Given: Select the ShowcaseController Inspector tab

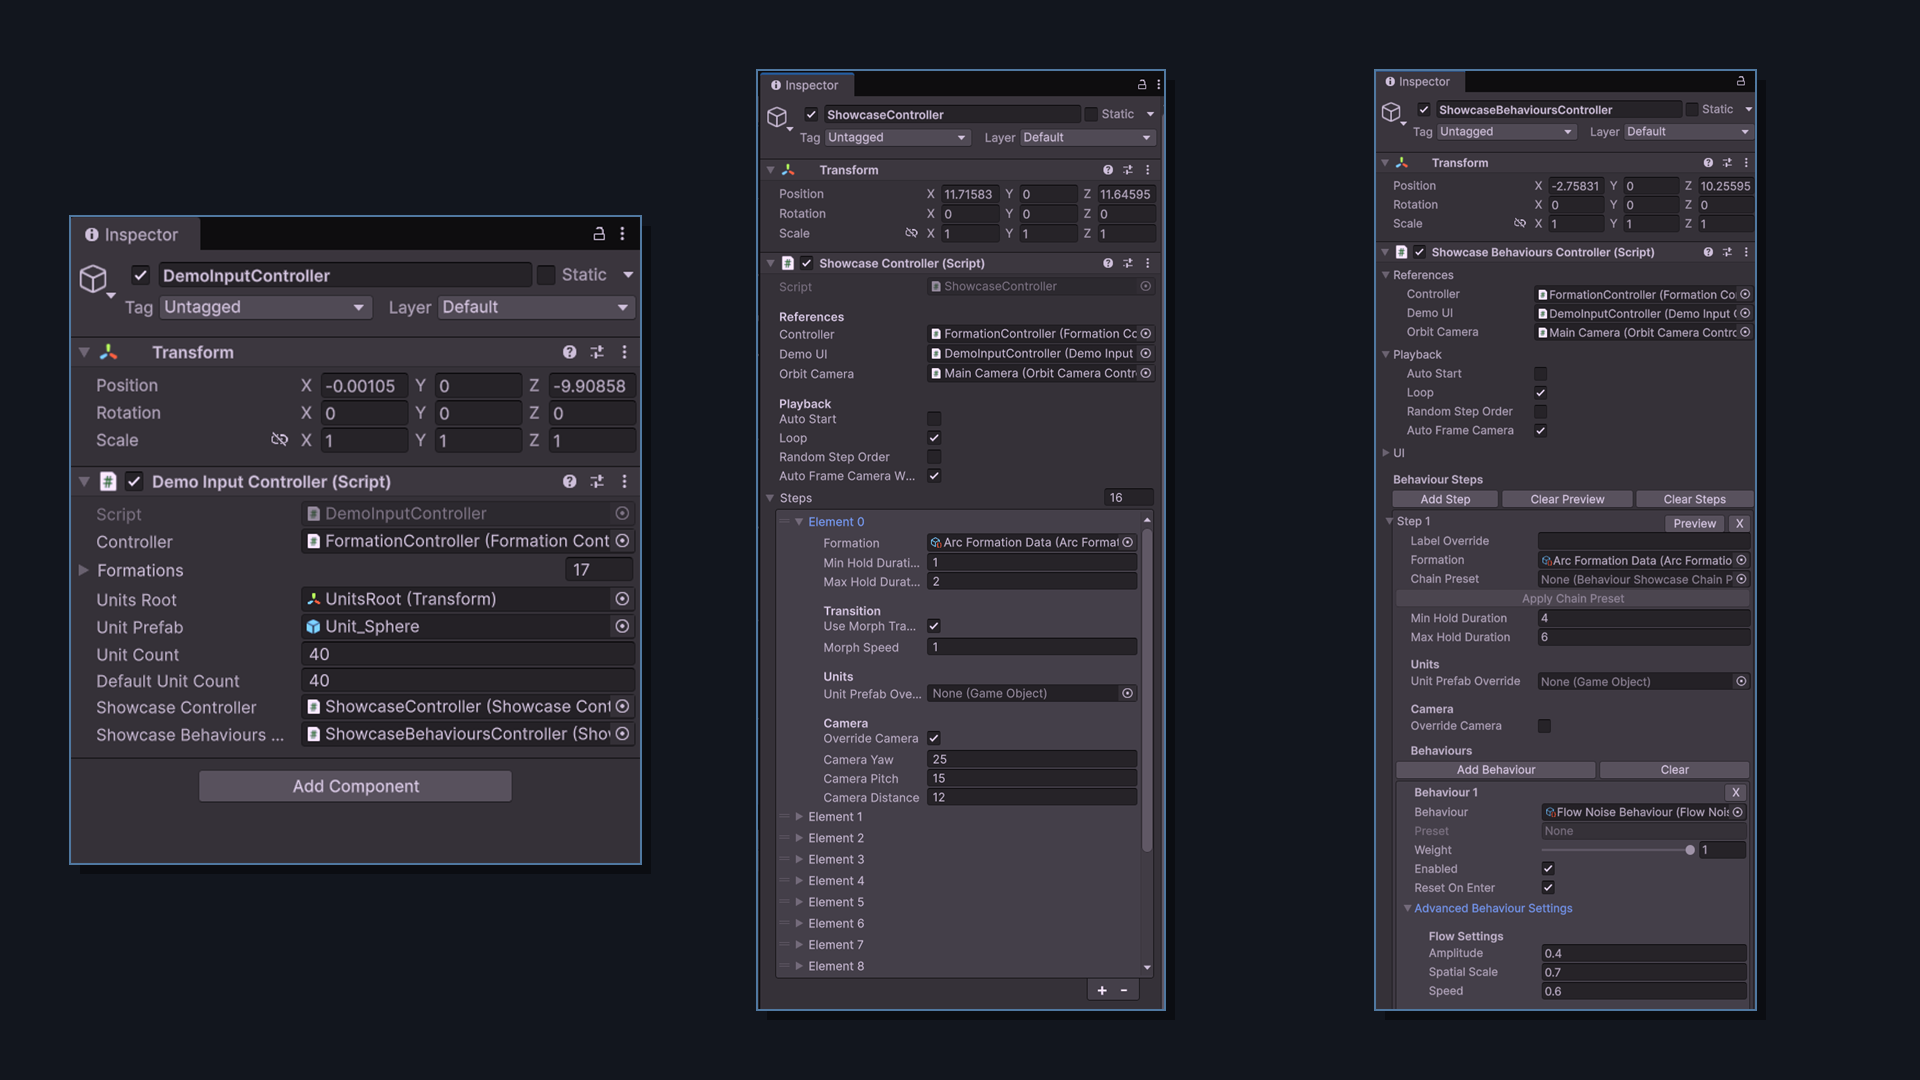Looking at the screenshot, I should pyautogui.click(x=806, y=85).
